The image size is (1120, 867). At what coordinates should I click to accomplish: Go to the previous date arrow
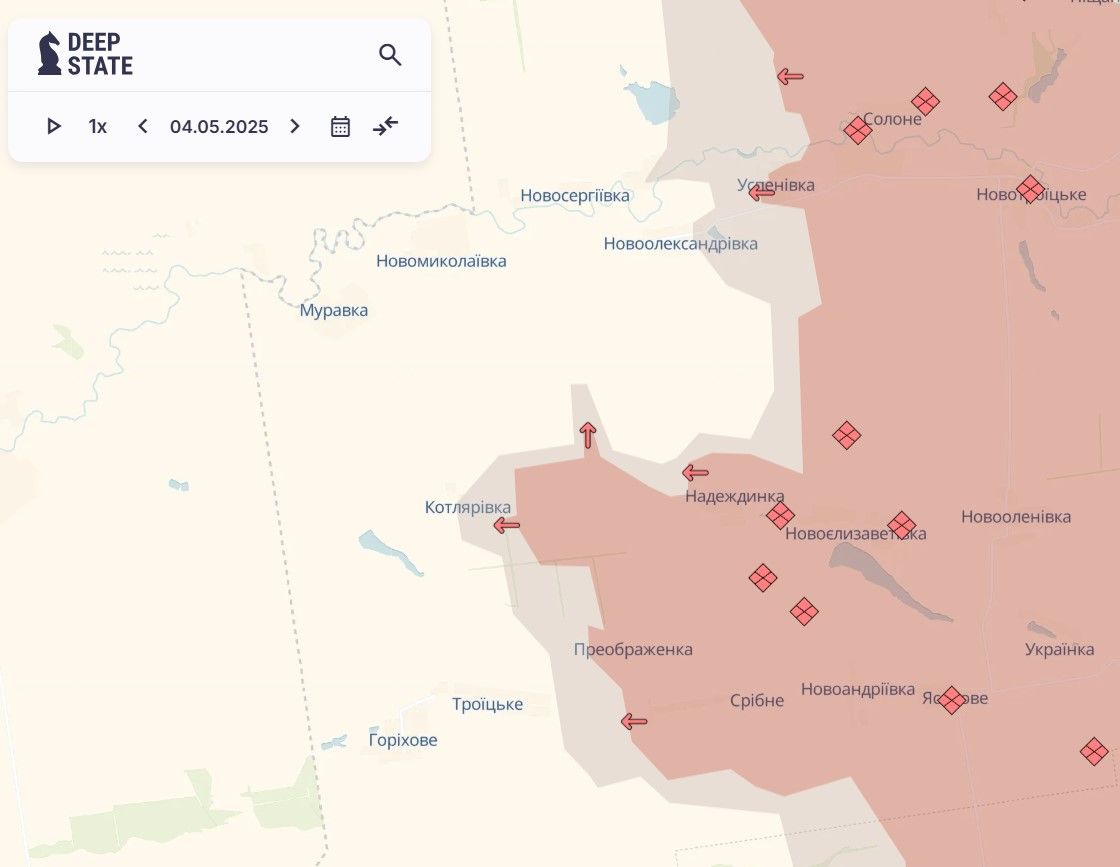(x=143, y=126)
